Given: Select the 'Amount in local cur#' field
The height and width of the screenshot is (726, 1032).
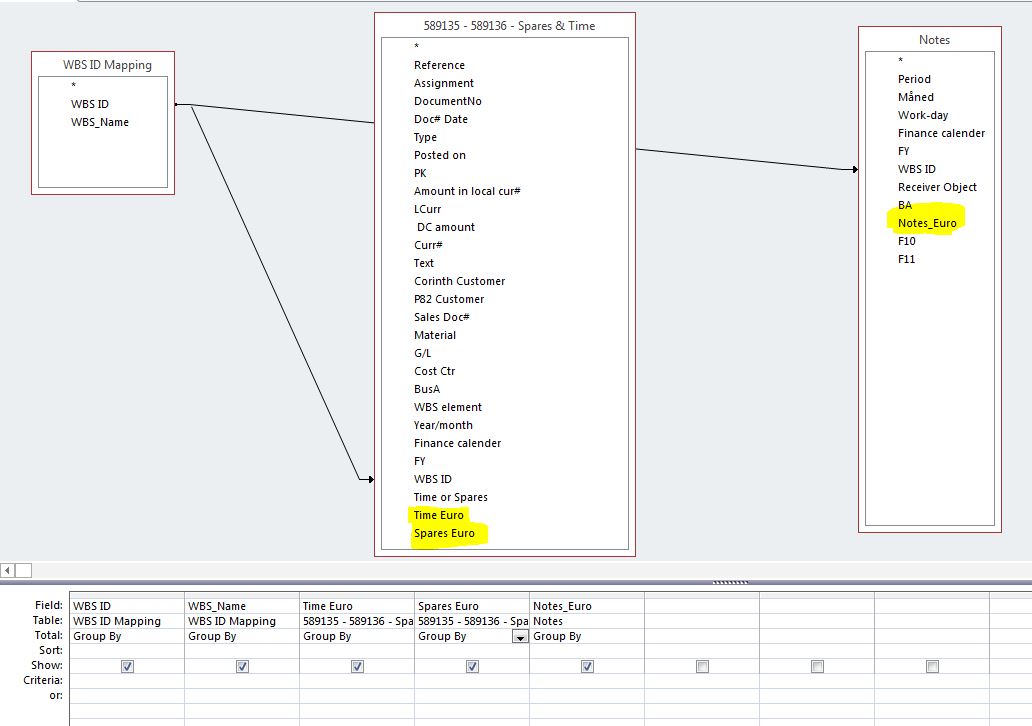Looking at the screenshot, I should [467, 191].
